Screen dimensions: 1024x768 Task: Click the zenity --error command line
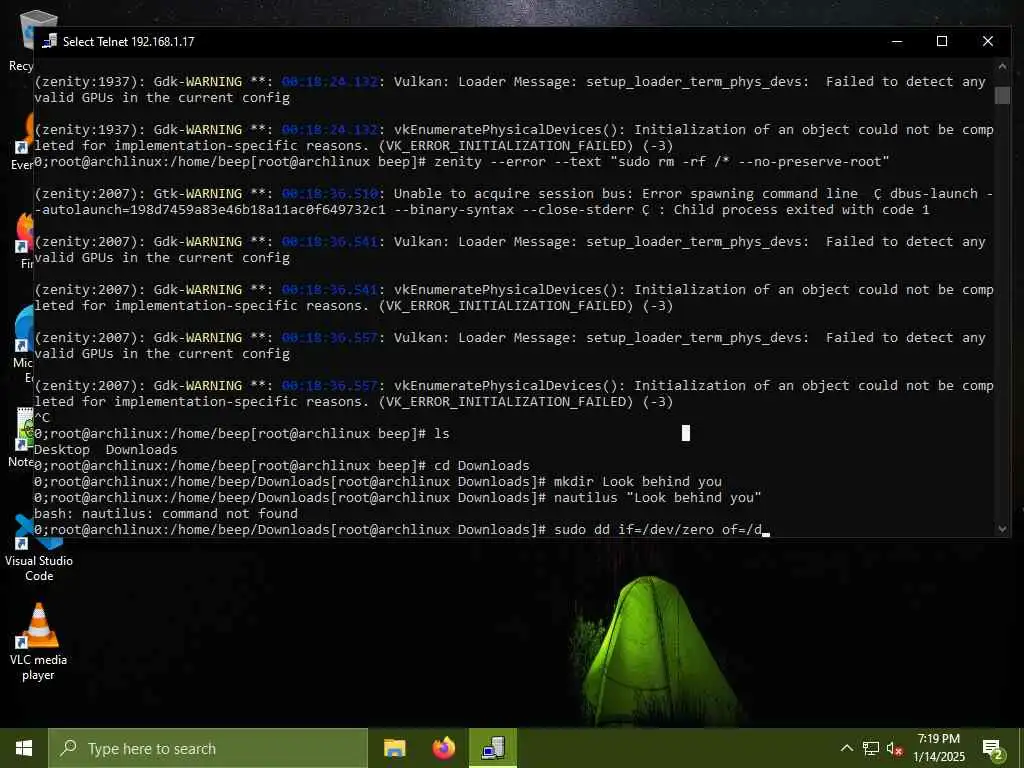pos(462,161)
